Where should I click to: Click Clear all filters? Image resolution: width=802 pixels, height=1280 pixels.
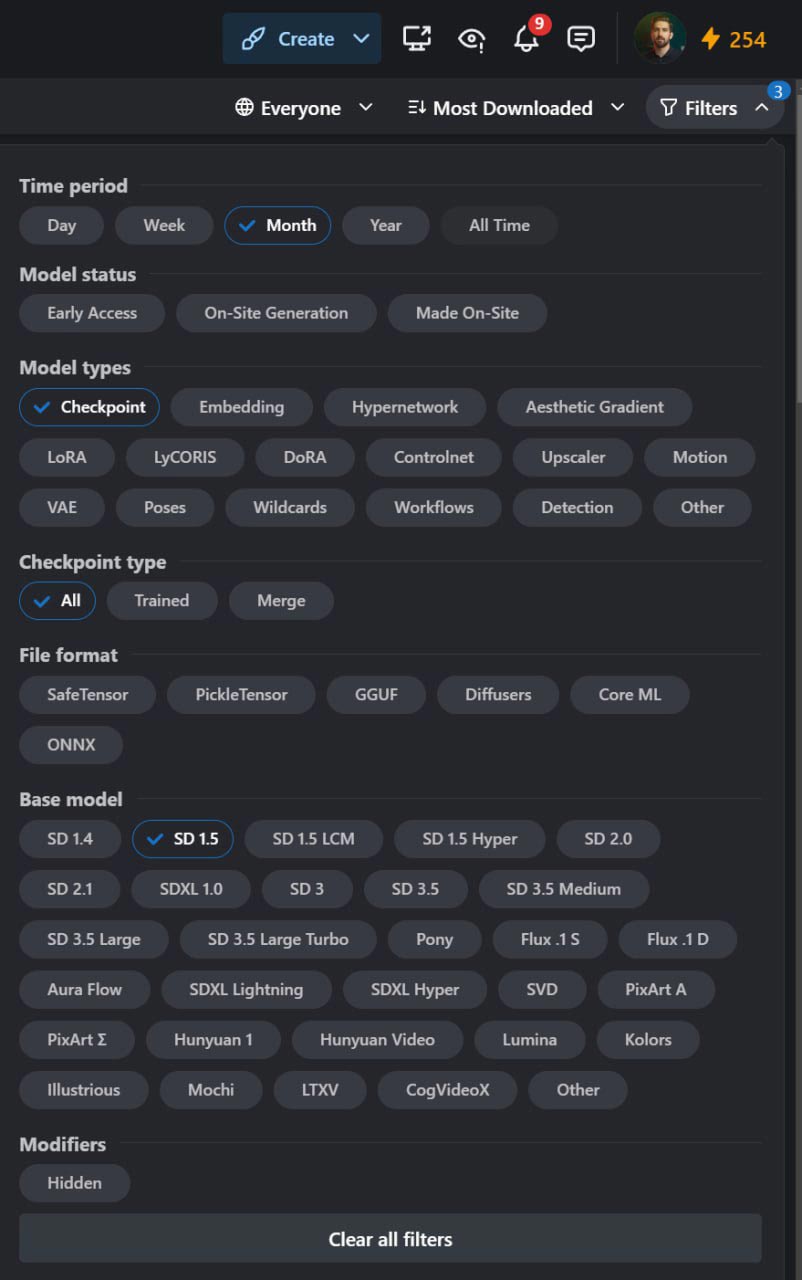pyautogui.click(x=390, y=1239)
